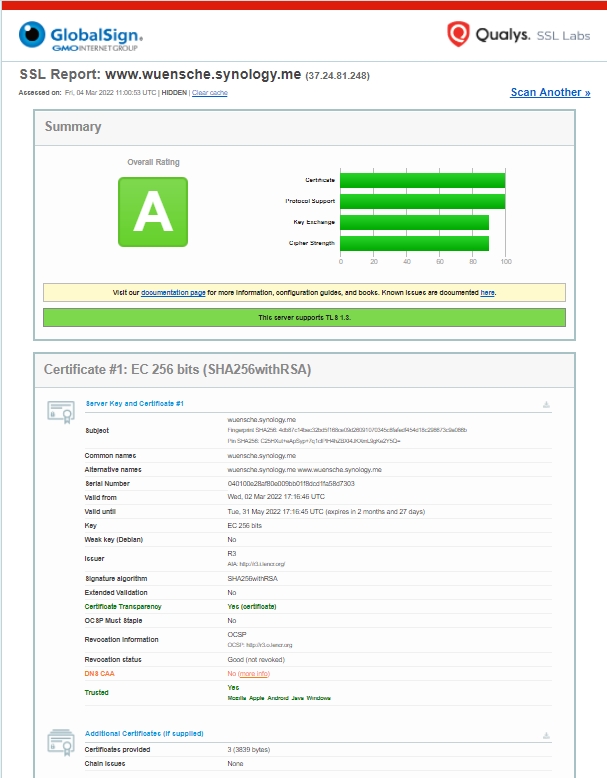
Task: Click the Pin SHA256 line
Action: pos(314,441)
